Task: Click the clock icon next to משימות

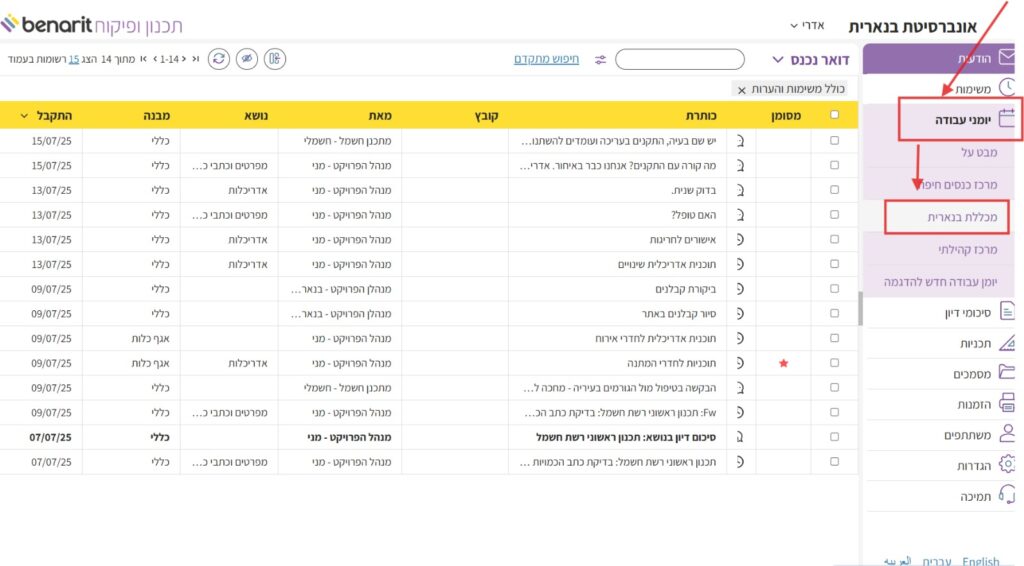Action: click(x=1006, y=88)
